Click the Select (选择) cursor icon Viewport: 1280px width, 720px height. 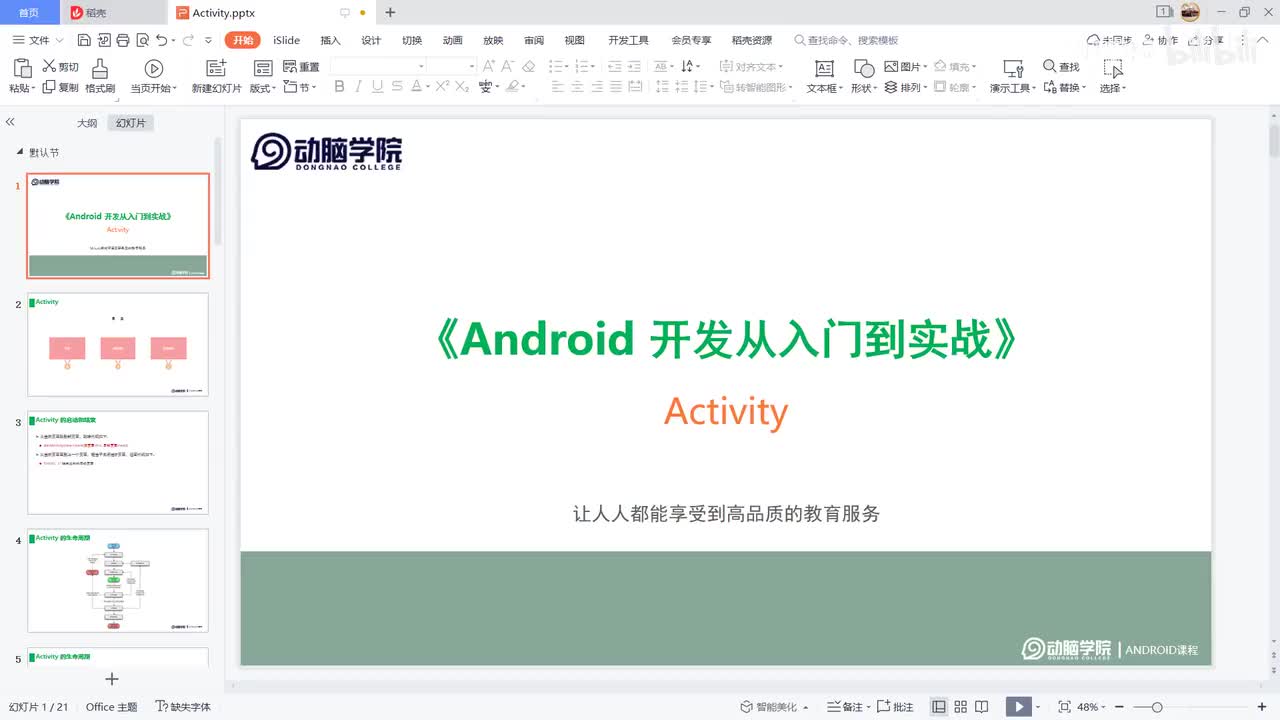pos(1112,68)
